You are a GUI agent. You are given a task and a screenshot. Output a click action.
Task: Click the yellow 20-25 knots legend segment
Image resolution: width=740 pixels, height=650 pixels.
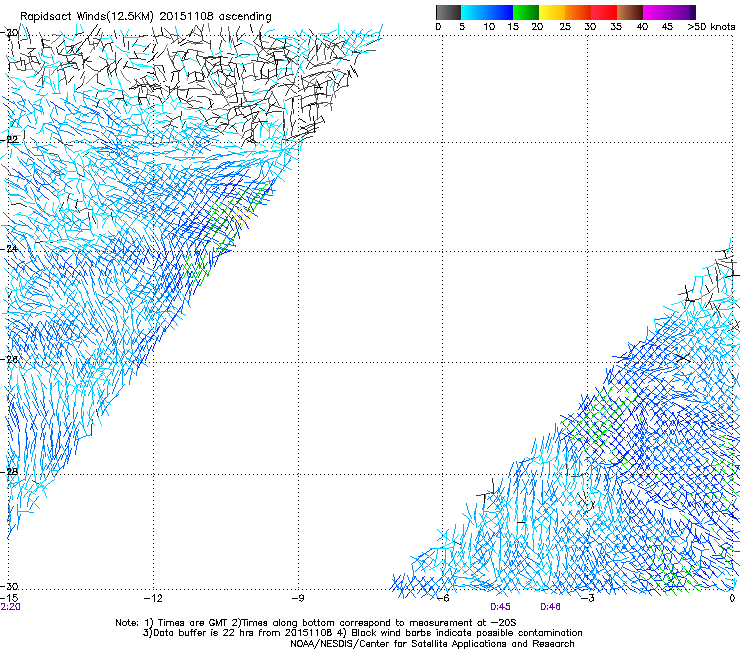552,12
